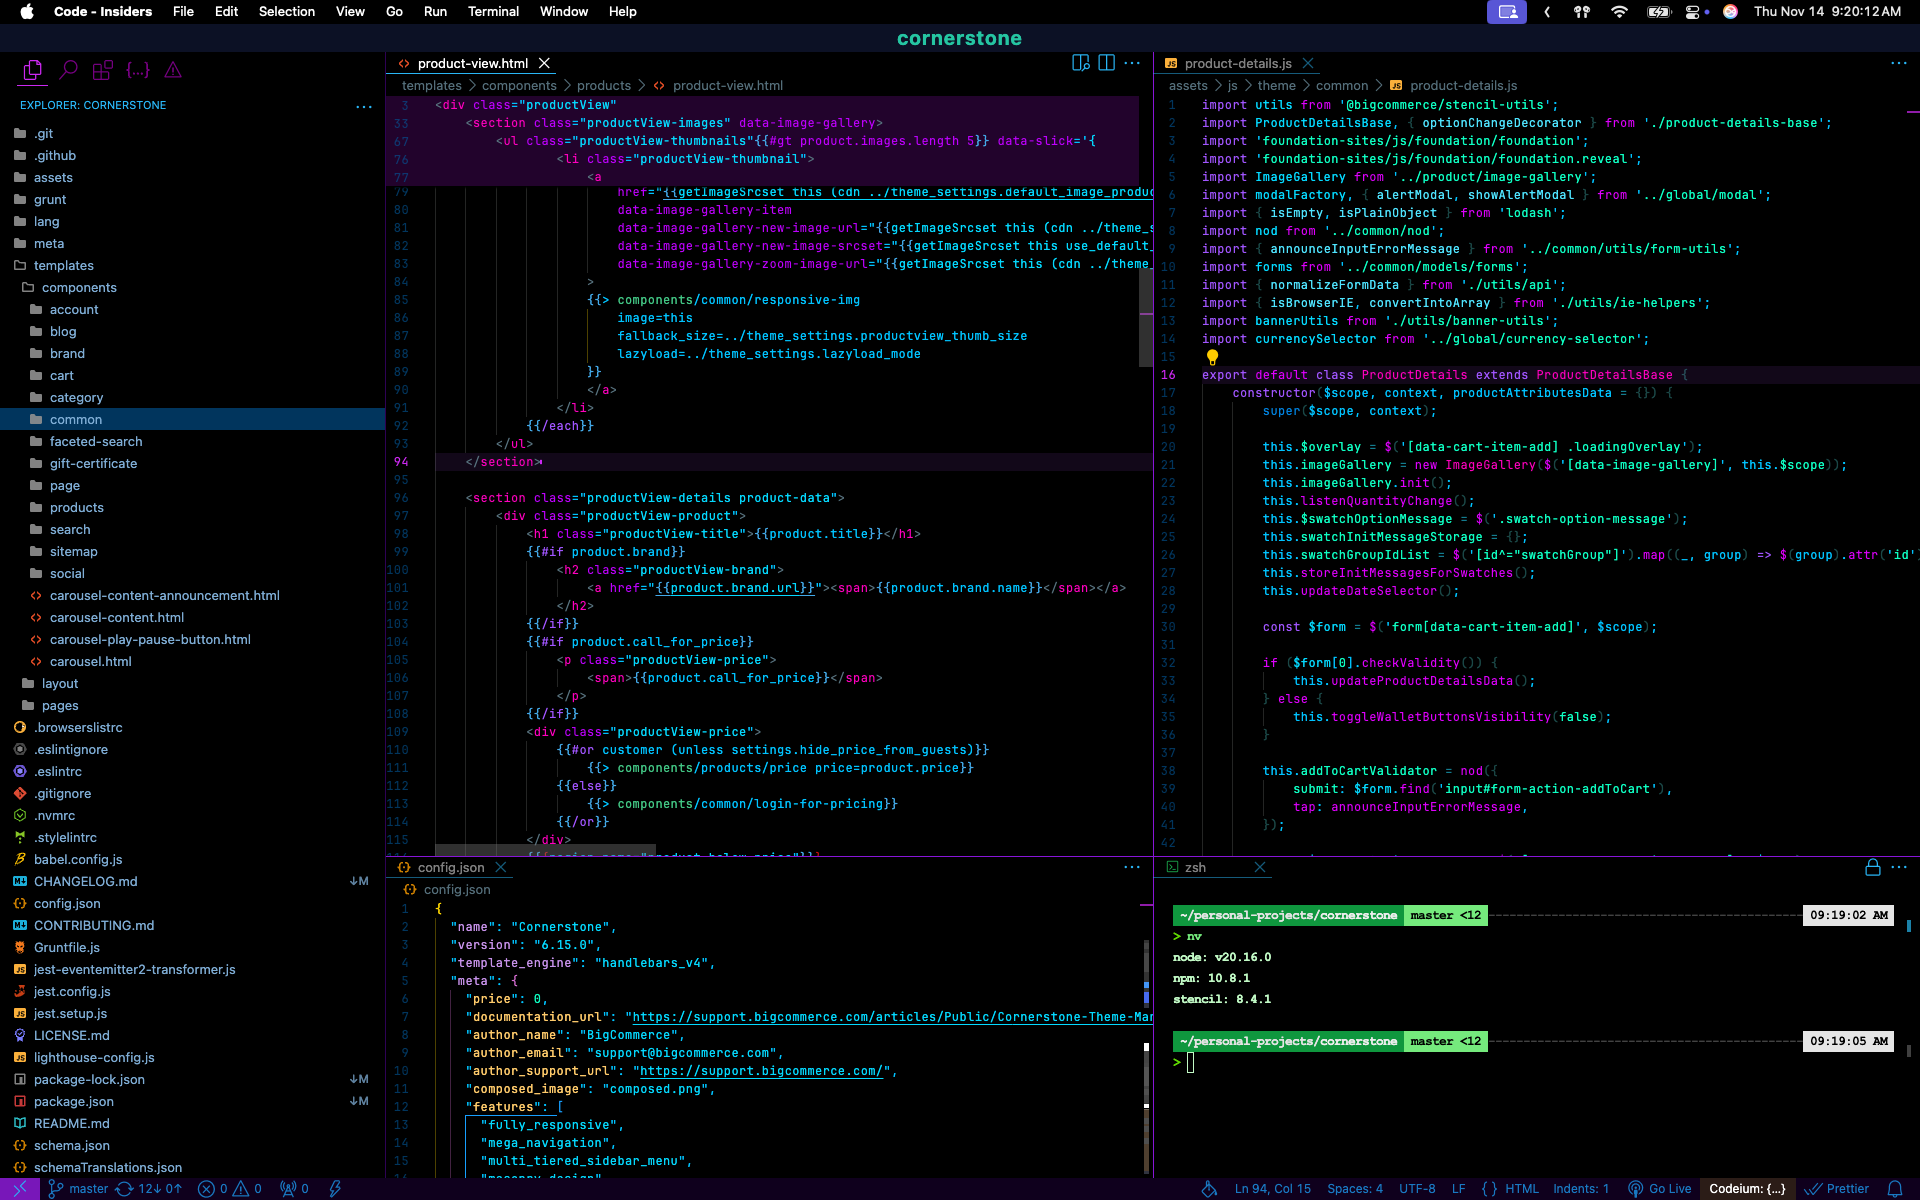The width and height of the screenshot is (1920, 1200).
Task: Toggle Codeium status bar item
Action: 1746,1189
